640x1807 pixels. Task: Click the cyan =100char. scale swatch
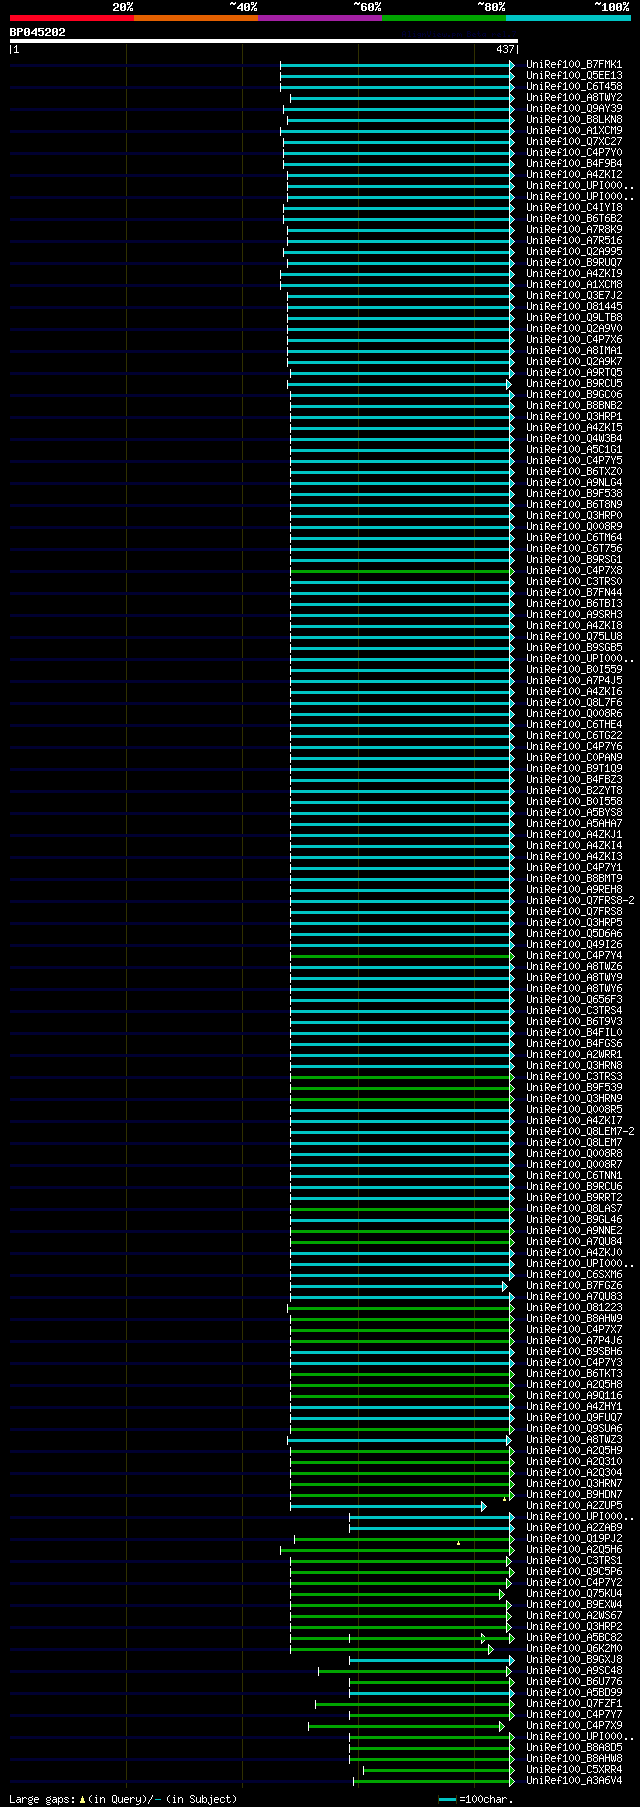447,1799
